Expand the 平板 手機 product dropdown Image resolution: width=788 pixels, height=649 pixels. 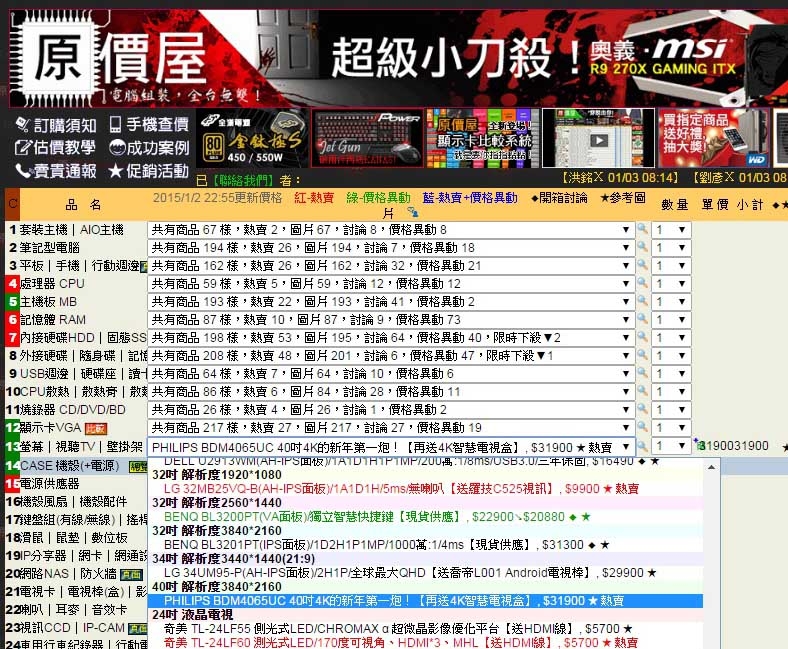pos(390,266)
